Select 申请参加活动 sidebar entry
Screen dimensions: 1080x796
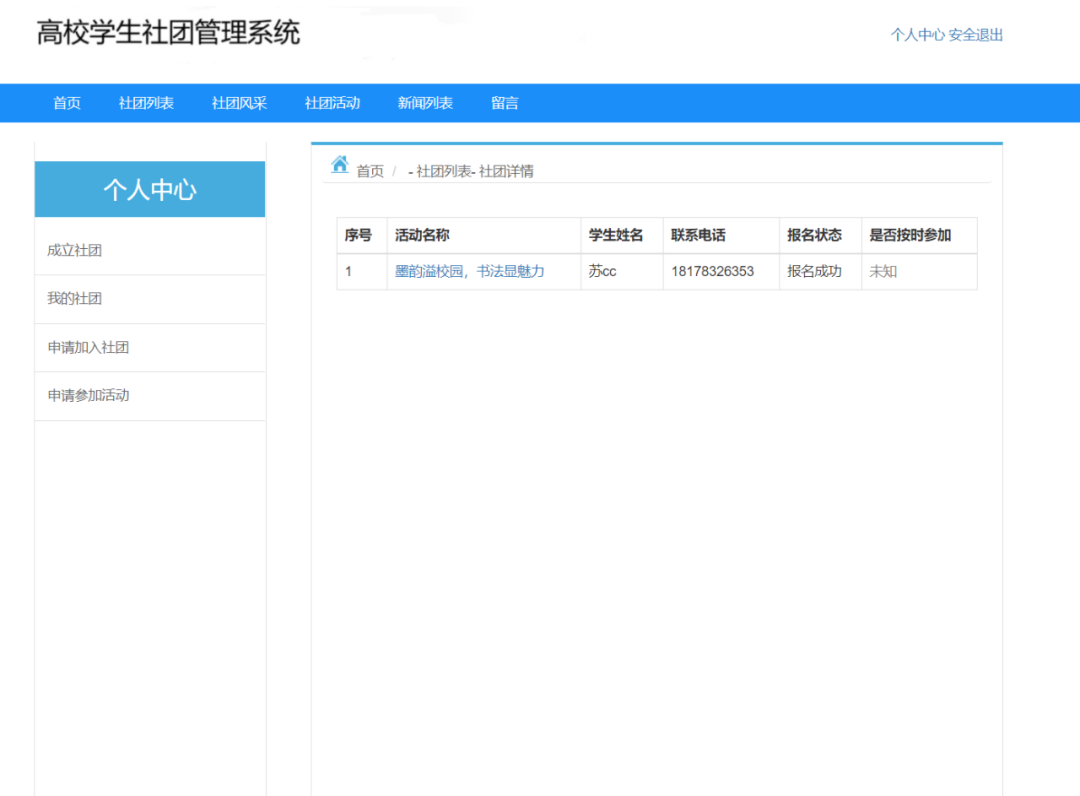coord(150,396)
